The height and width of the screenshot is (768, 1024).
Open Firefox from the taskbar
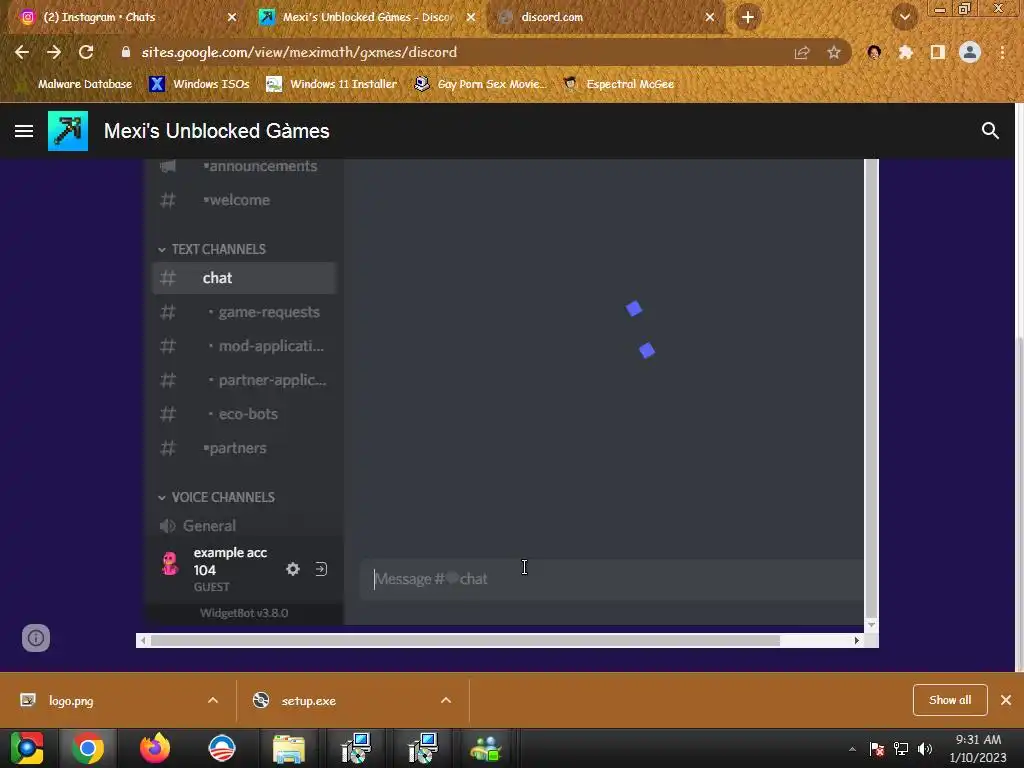click(x=155, y=748)
